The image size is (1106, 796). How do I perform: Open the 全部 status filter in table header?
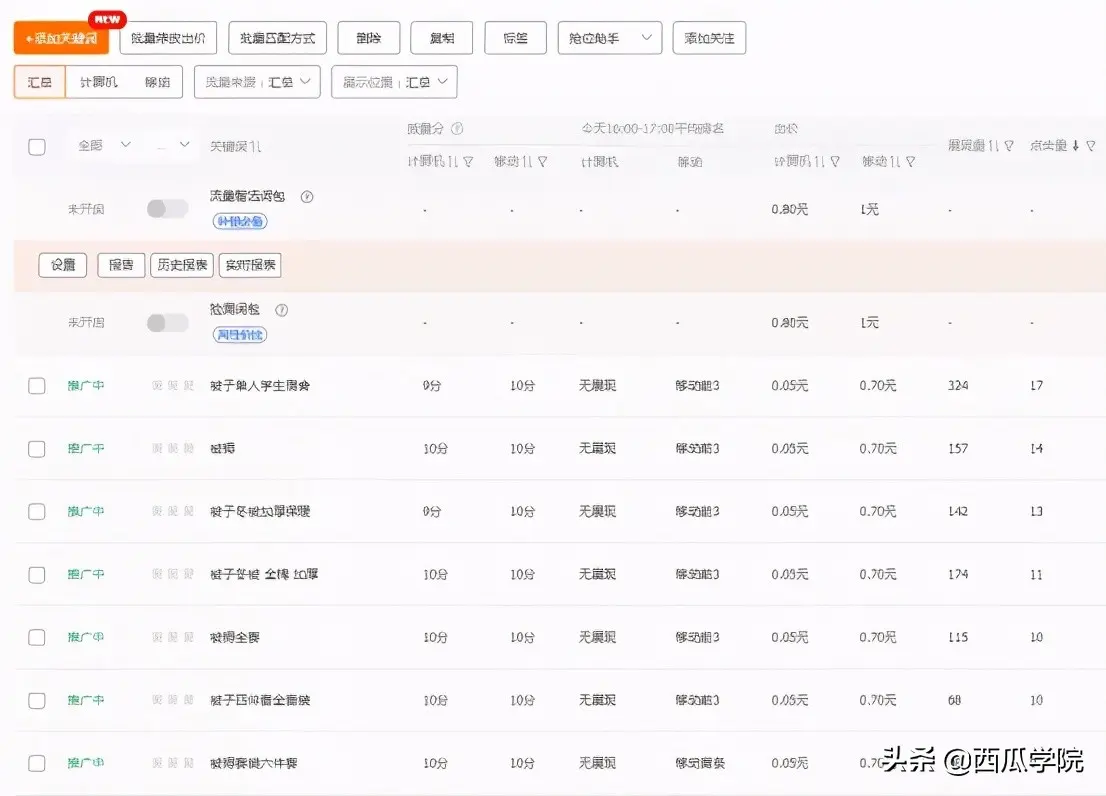pos(104,146)
